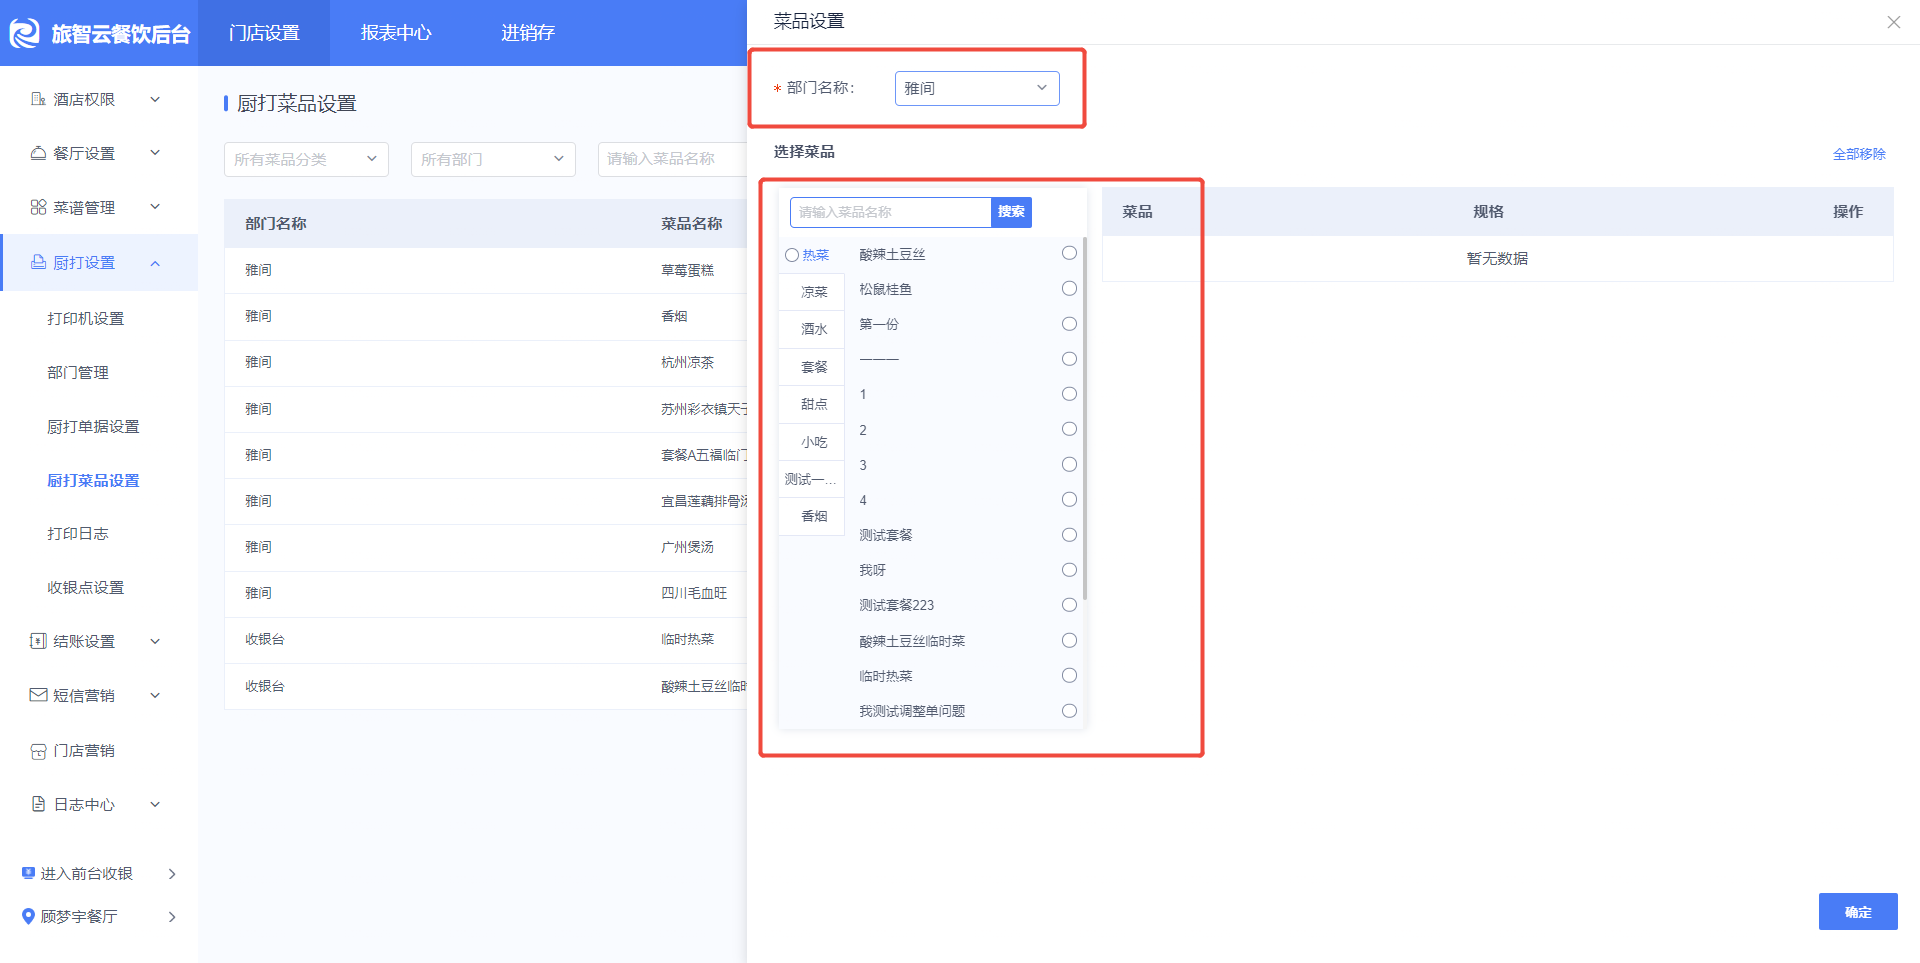Click the 四川毛血旺 table cell
Image resolution: width=1920 pixels, height=963 pixels.
(x=694, y=593)
